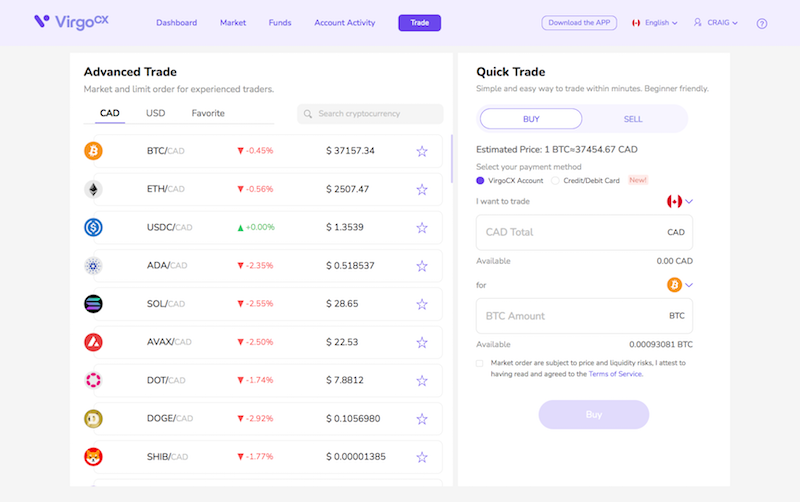Click the USDC coin icon
Viewport: 800px width, 502px height.
93,228
